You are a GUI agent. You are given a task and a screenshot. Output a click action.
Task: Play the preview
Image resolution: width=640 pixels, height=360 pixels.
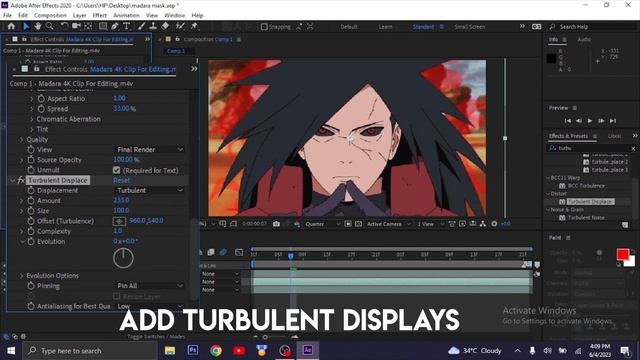[x=590, y=121]
